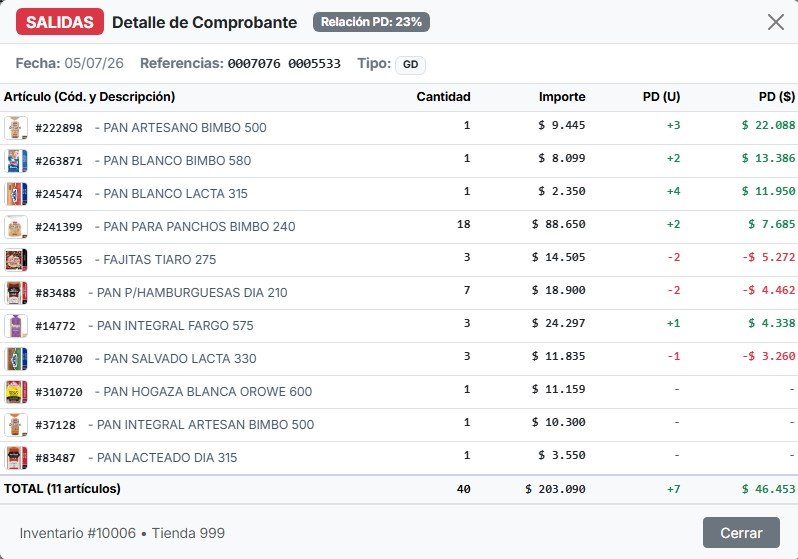Click total PD amount $ 46.453
This screenshot has height=559, width=798.
point(768,489)
